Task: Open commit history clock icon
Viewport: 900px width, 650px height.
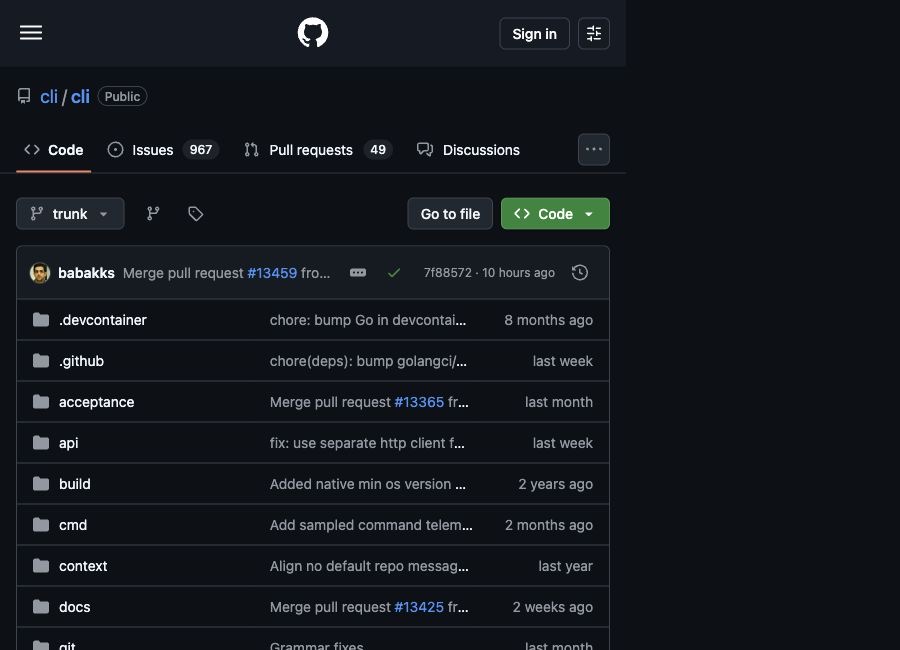Action: (580, 273)
